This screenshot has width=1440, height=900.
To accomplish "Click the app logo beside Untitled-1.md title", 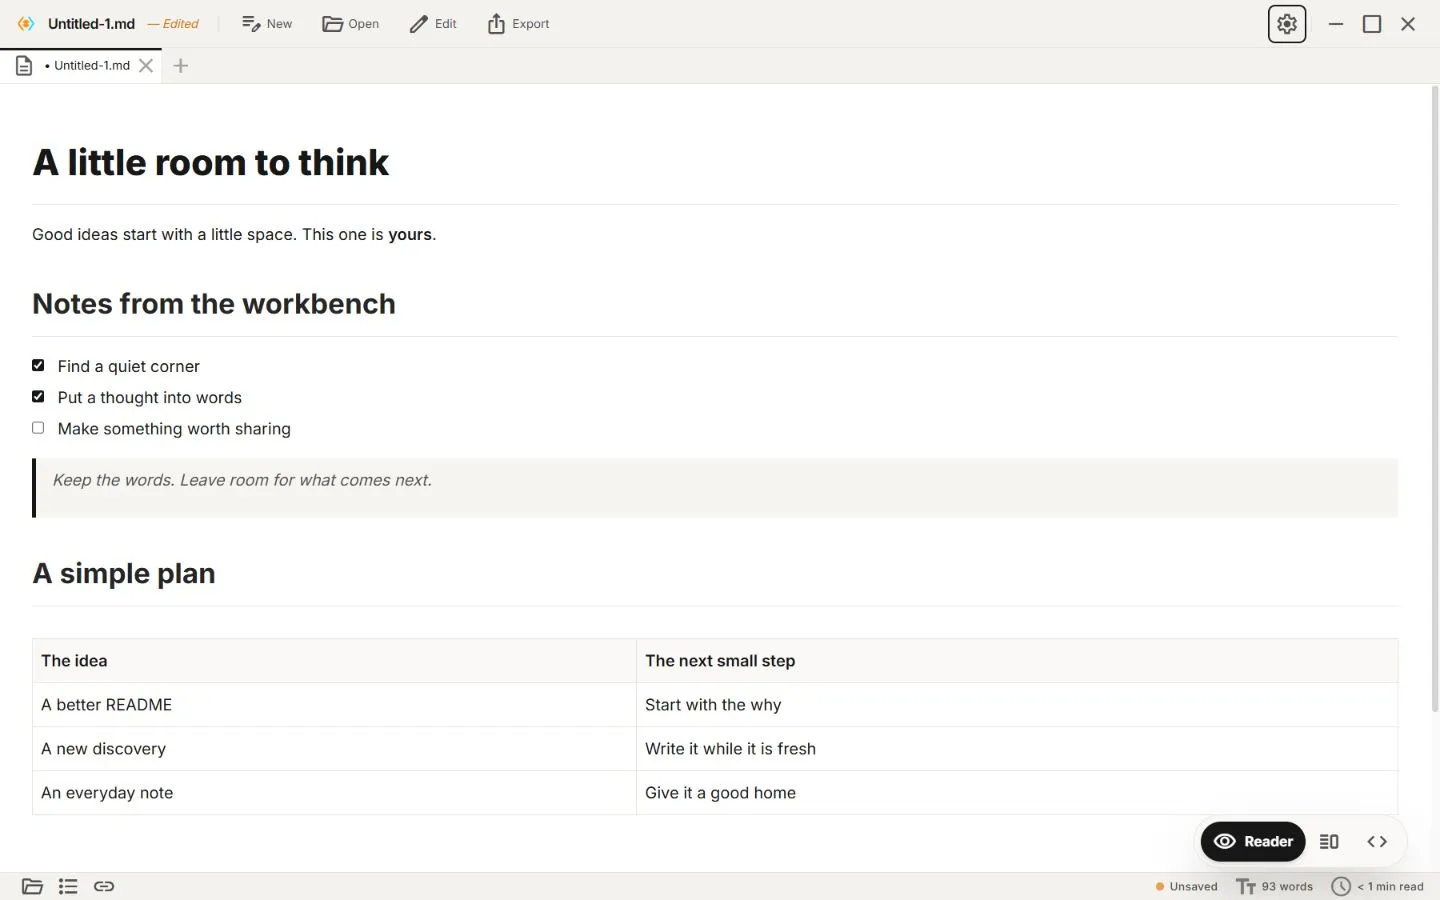I will pyautogui.click(x=26, y=24).
